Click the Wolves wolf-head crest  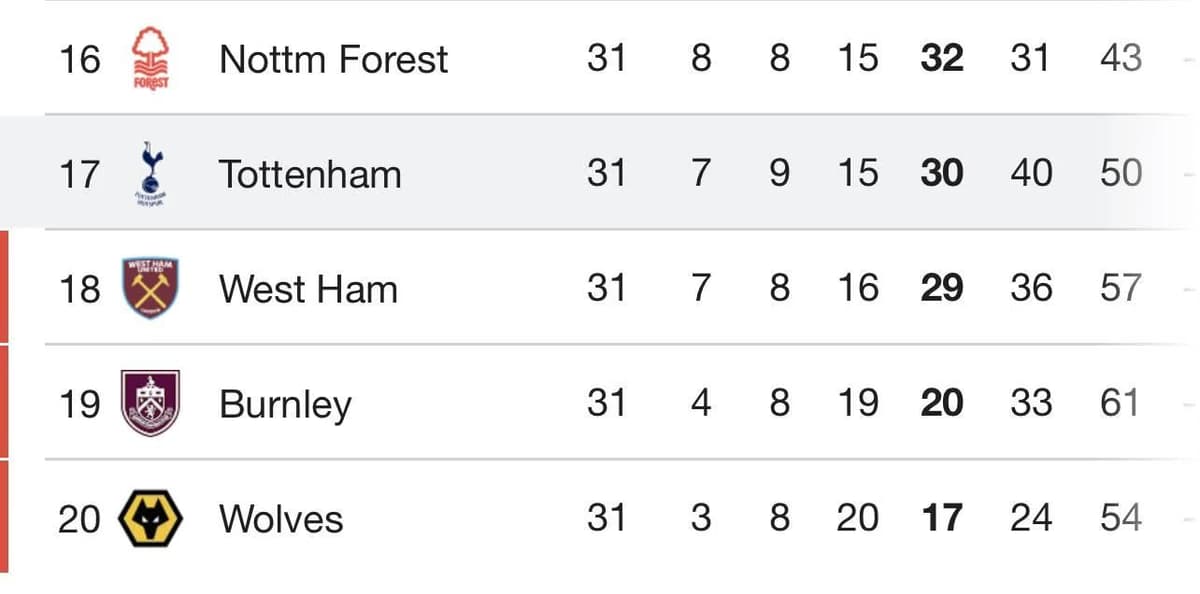[x=150, y=518]
